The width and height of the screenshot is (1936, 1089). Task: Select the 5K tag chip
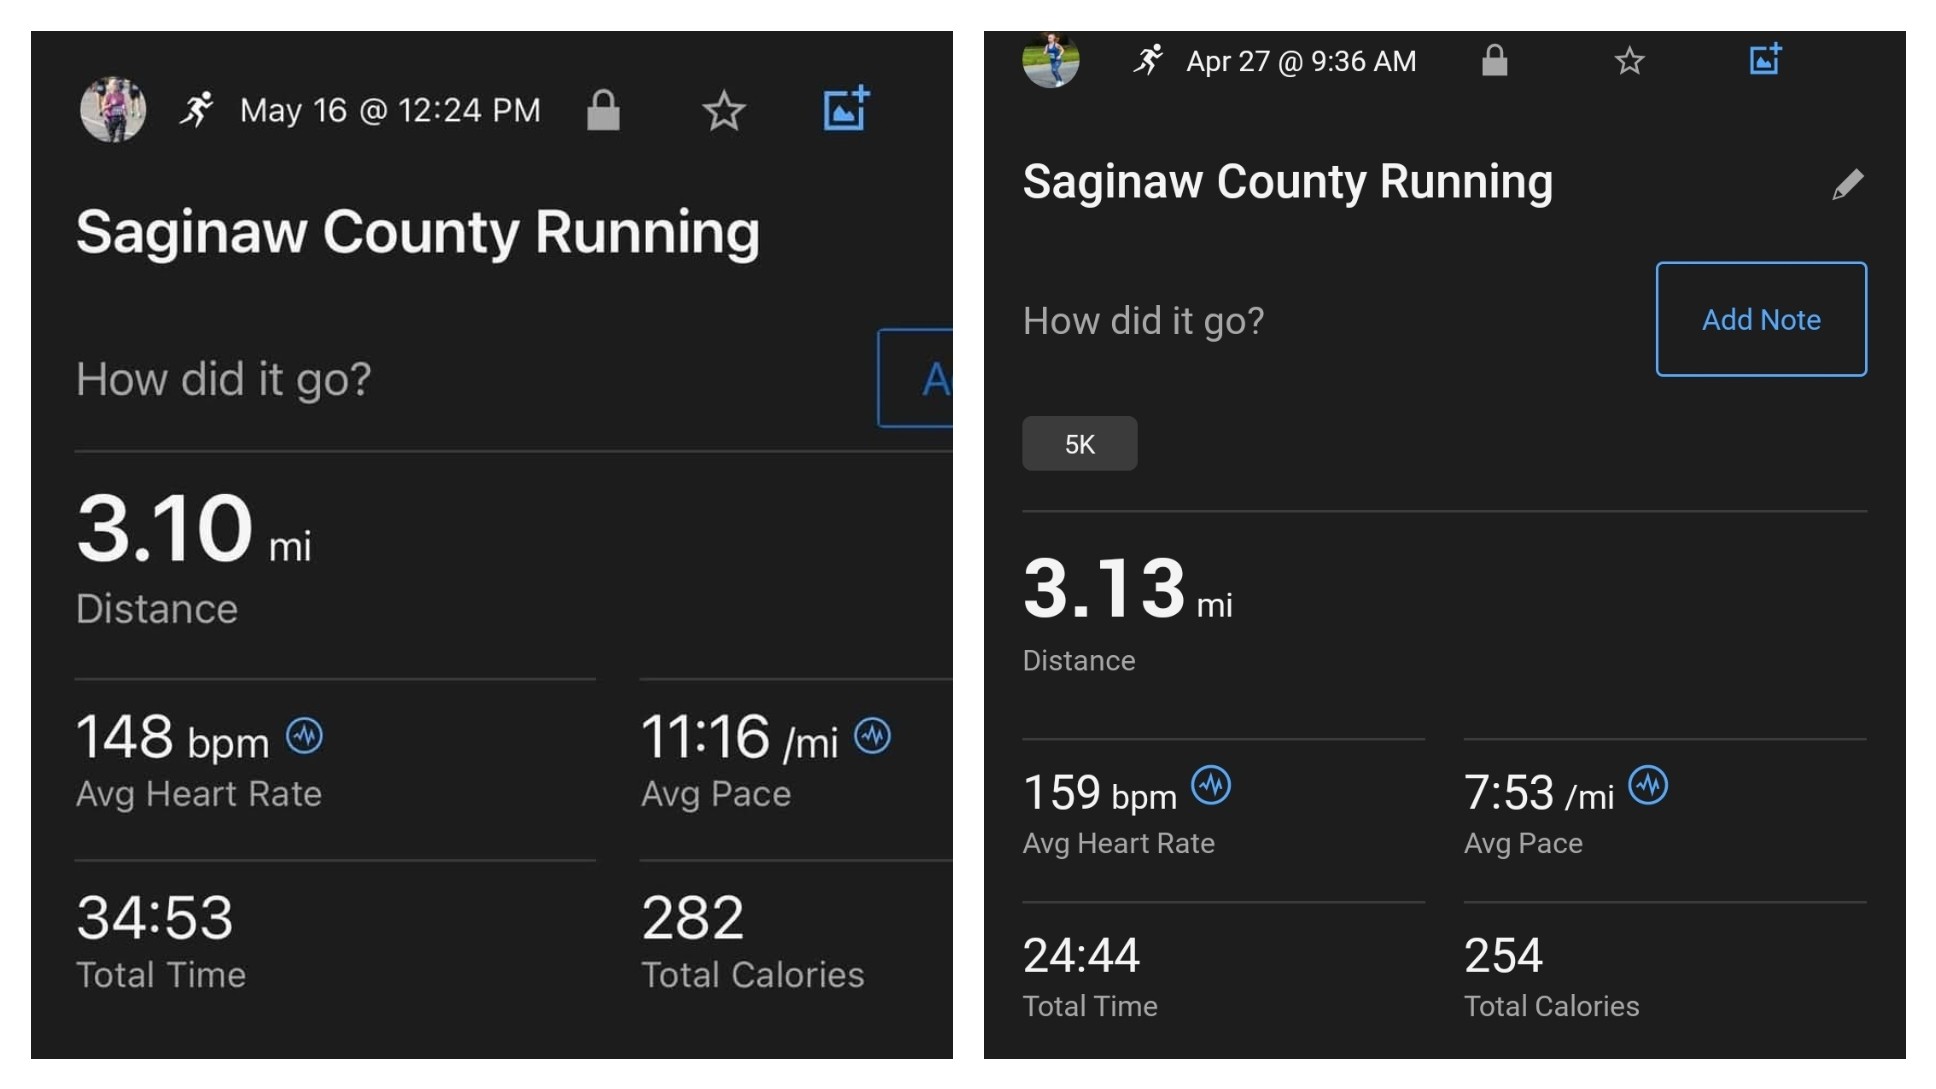[x=1079, y=443]
